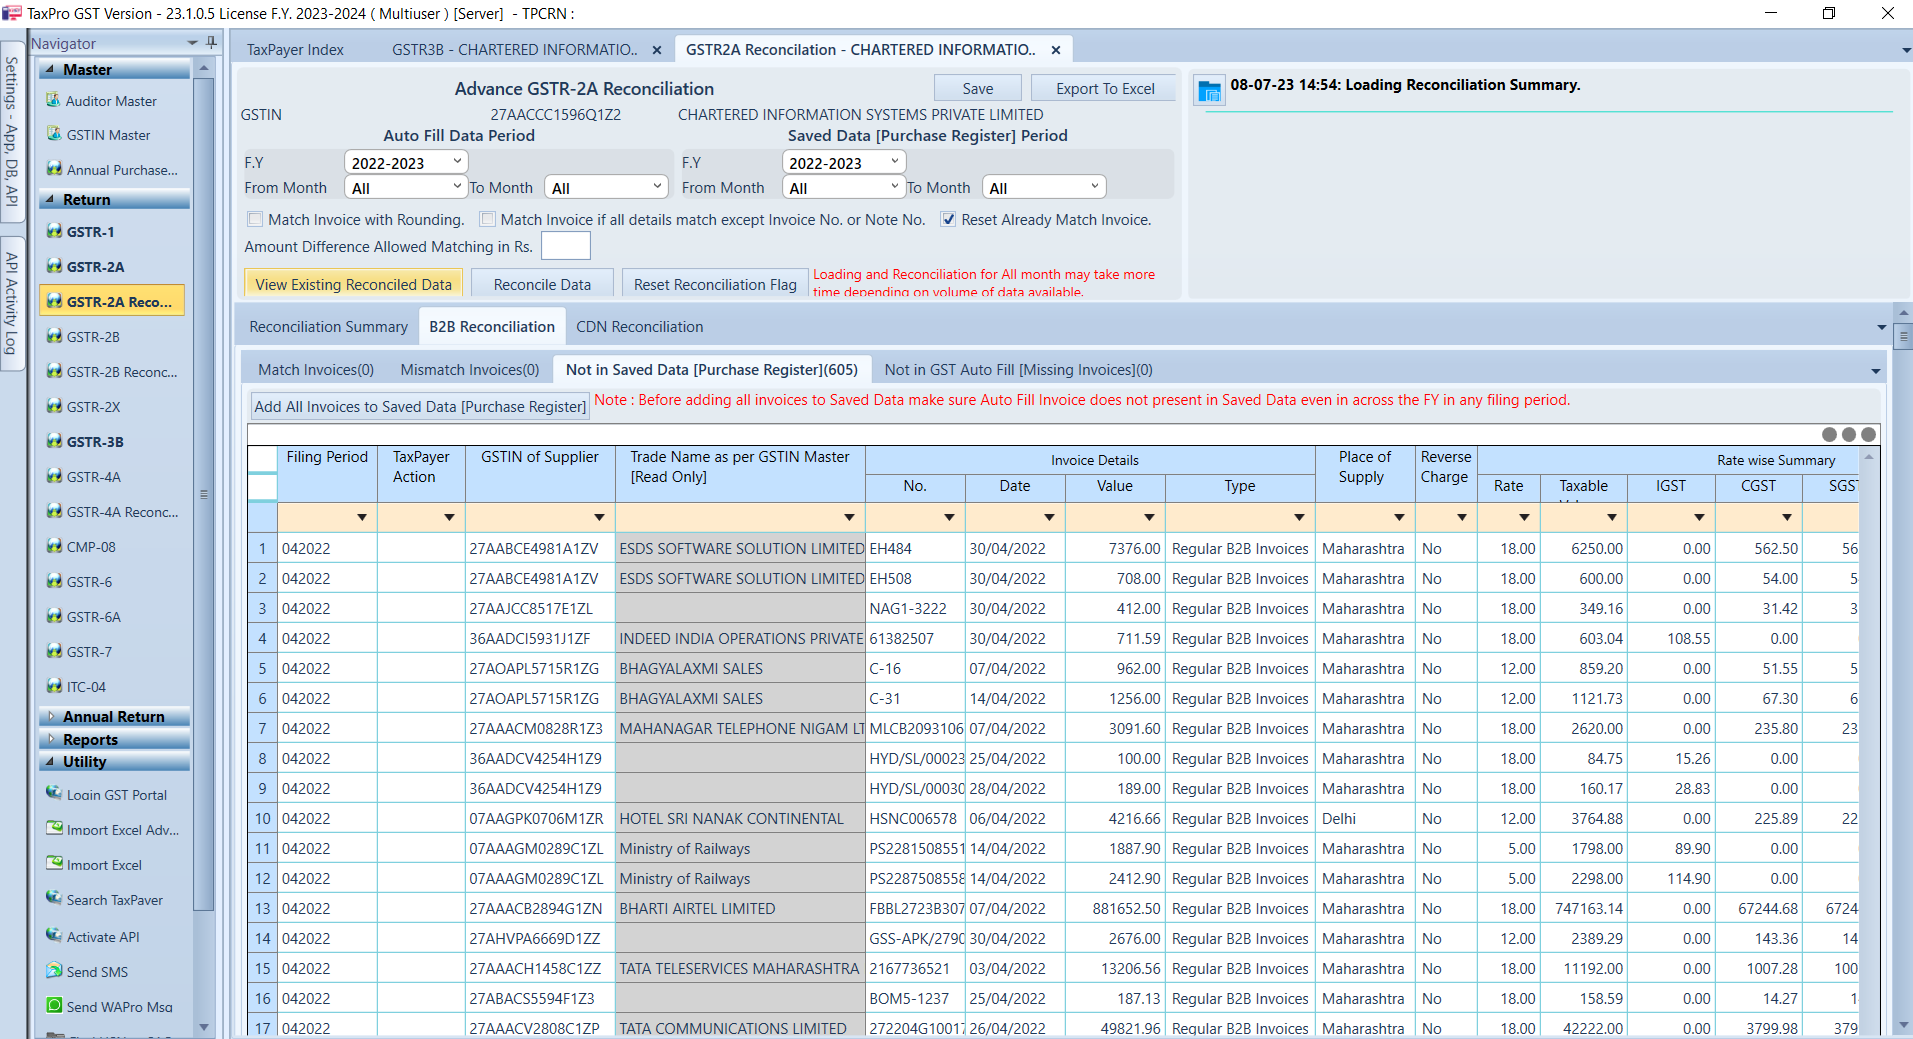
Task: Open GSTR-3B return in navigator
Action: [95, 442]
